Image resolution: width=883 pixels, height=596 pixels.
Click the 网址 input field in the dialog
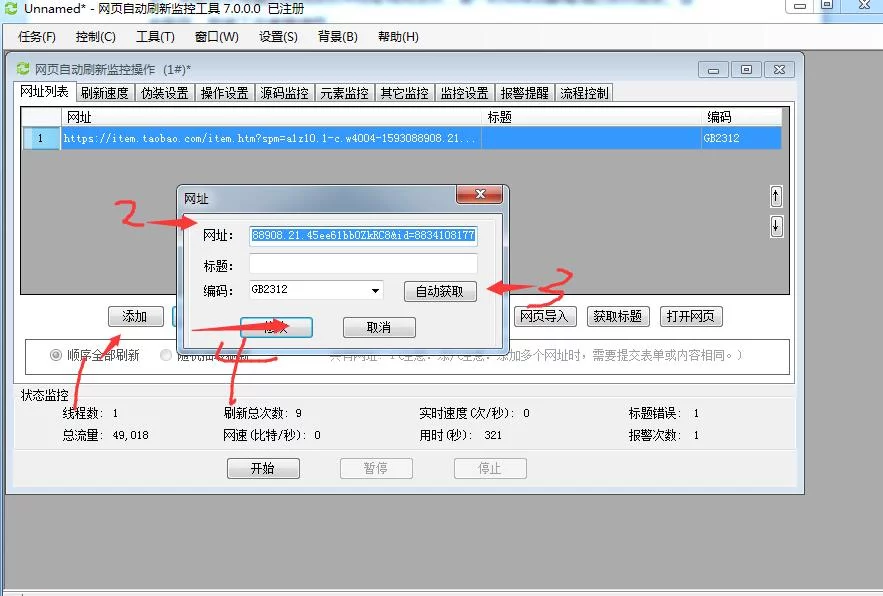(363, 235)
